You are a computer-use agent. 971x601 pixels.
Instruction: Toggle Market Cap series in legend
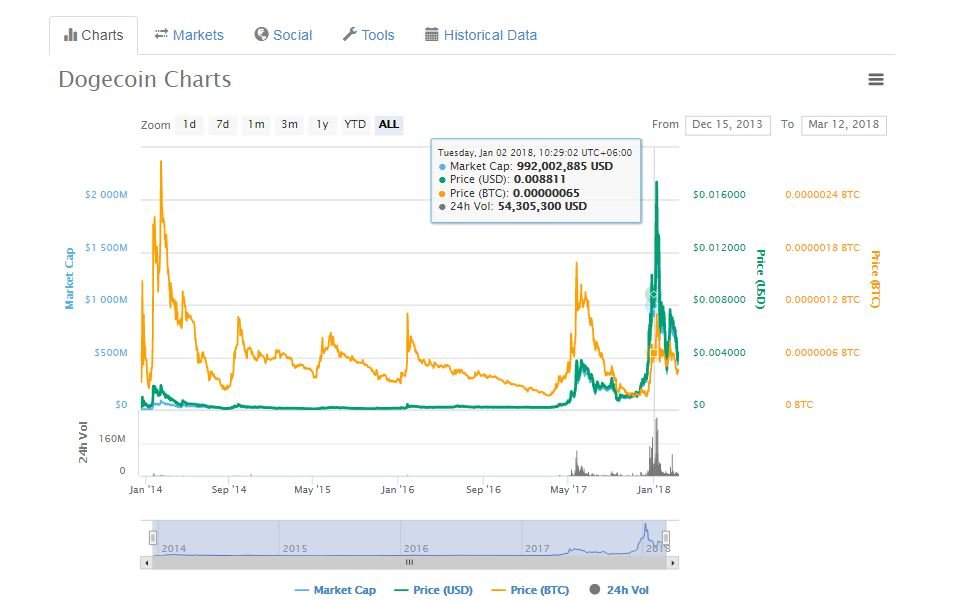tap(336, 590)
